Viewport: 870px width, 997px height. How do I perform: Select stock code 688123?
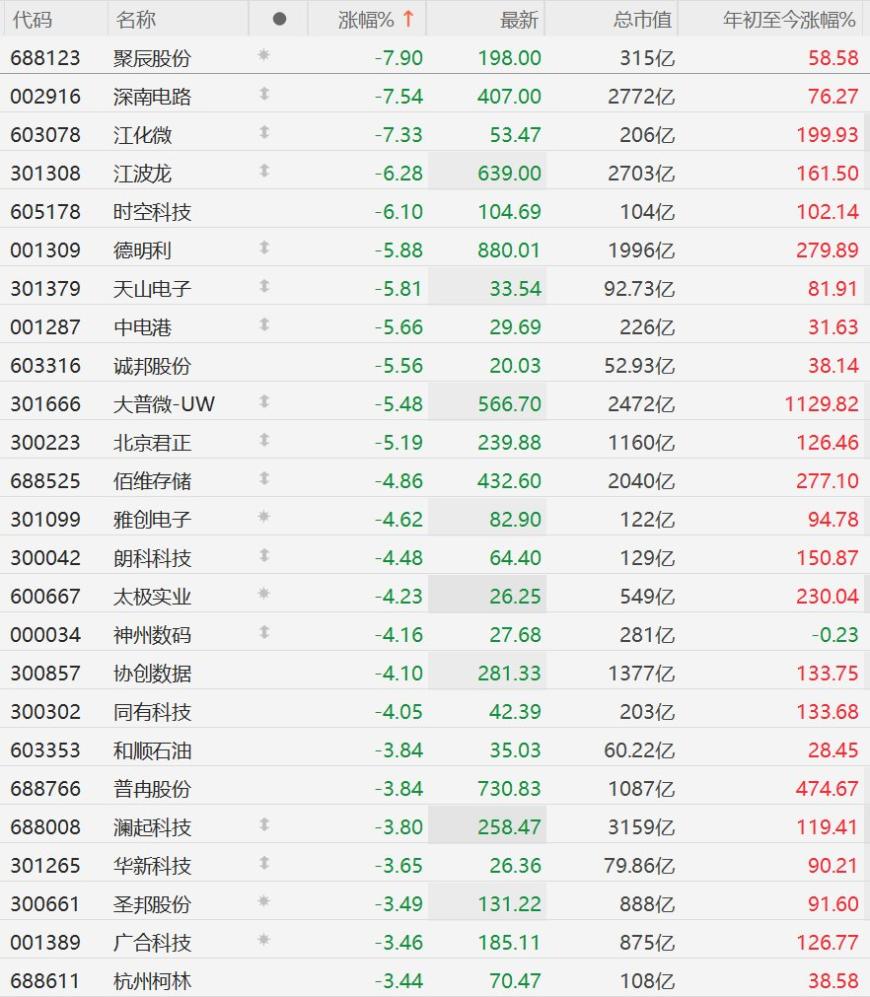point(45,58)
